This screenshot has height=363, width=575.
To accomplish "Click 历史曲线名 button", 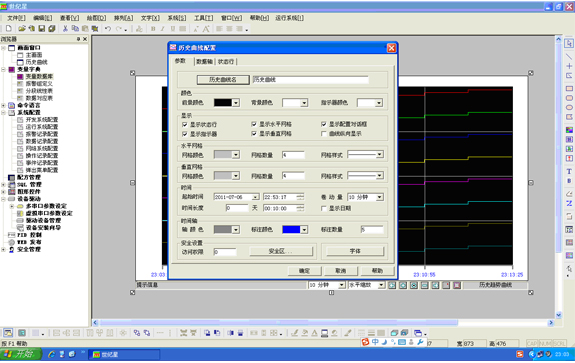I will (223, 80).
